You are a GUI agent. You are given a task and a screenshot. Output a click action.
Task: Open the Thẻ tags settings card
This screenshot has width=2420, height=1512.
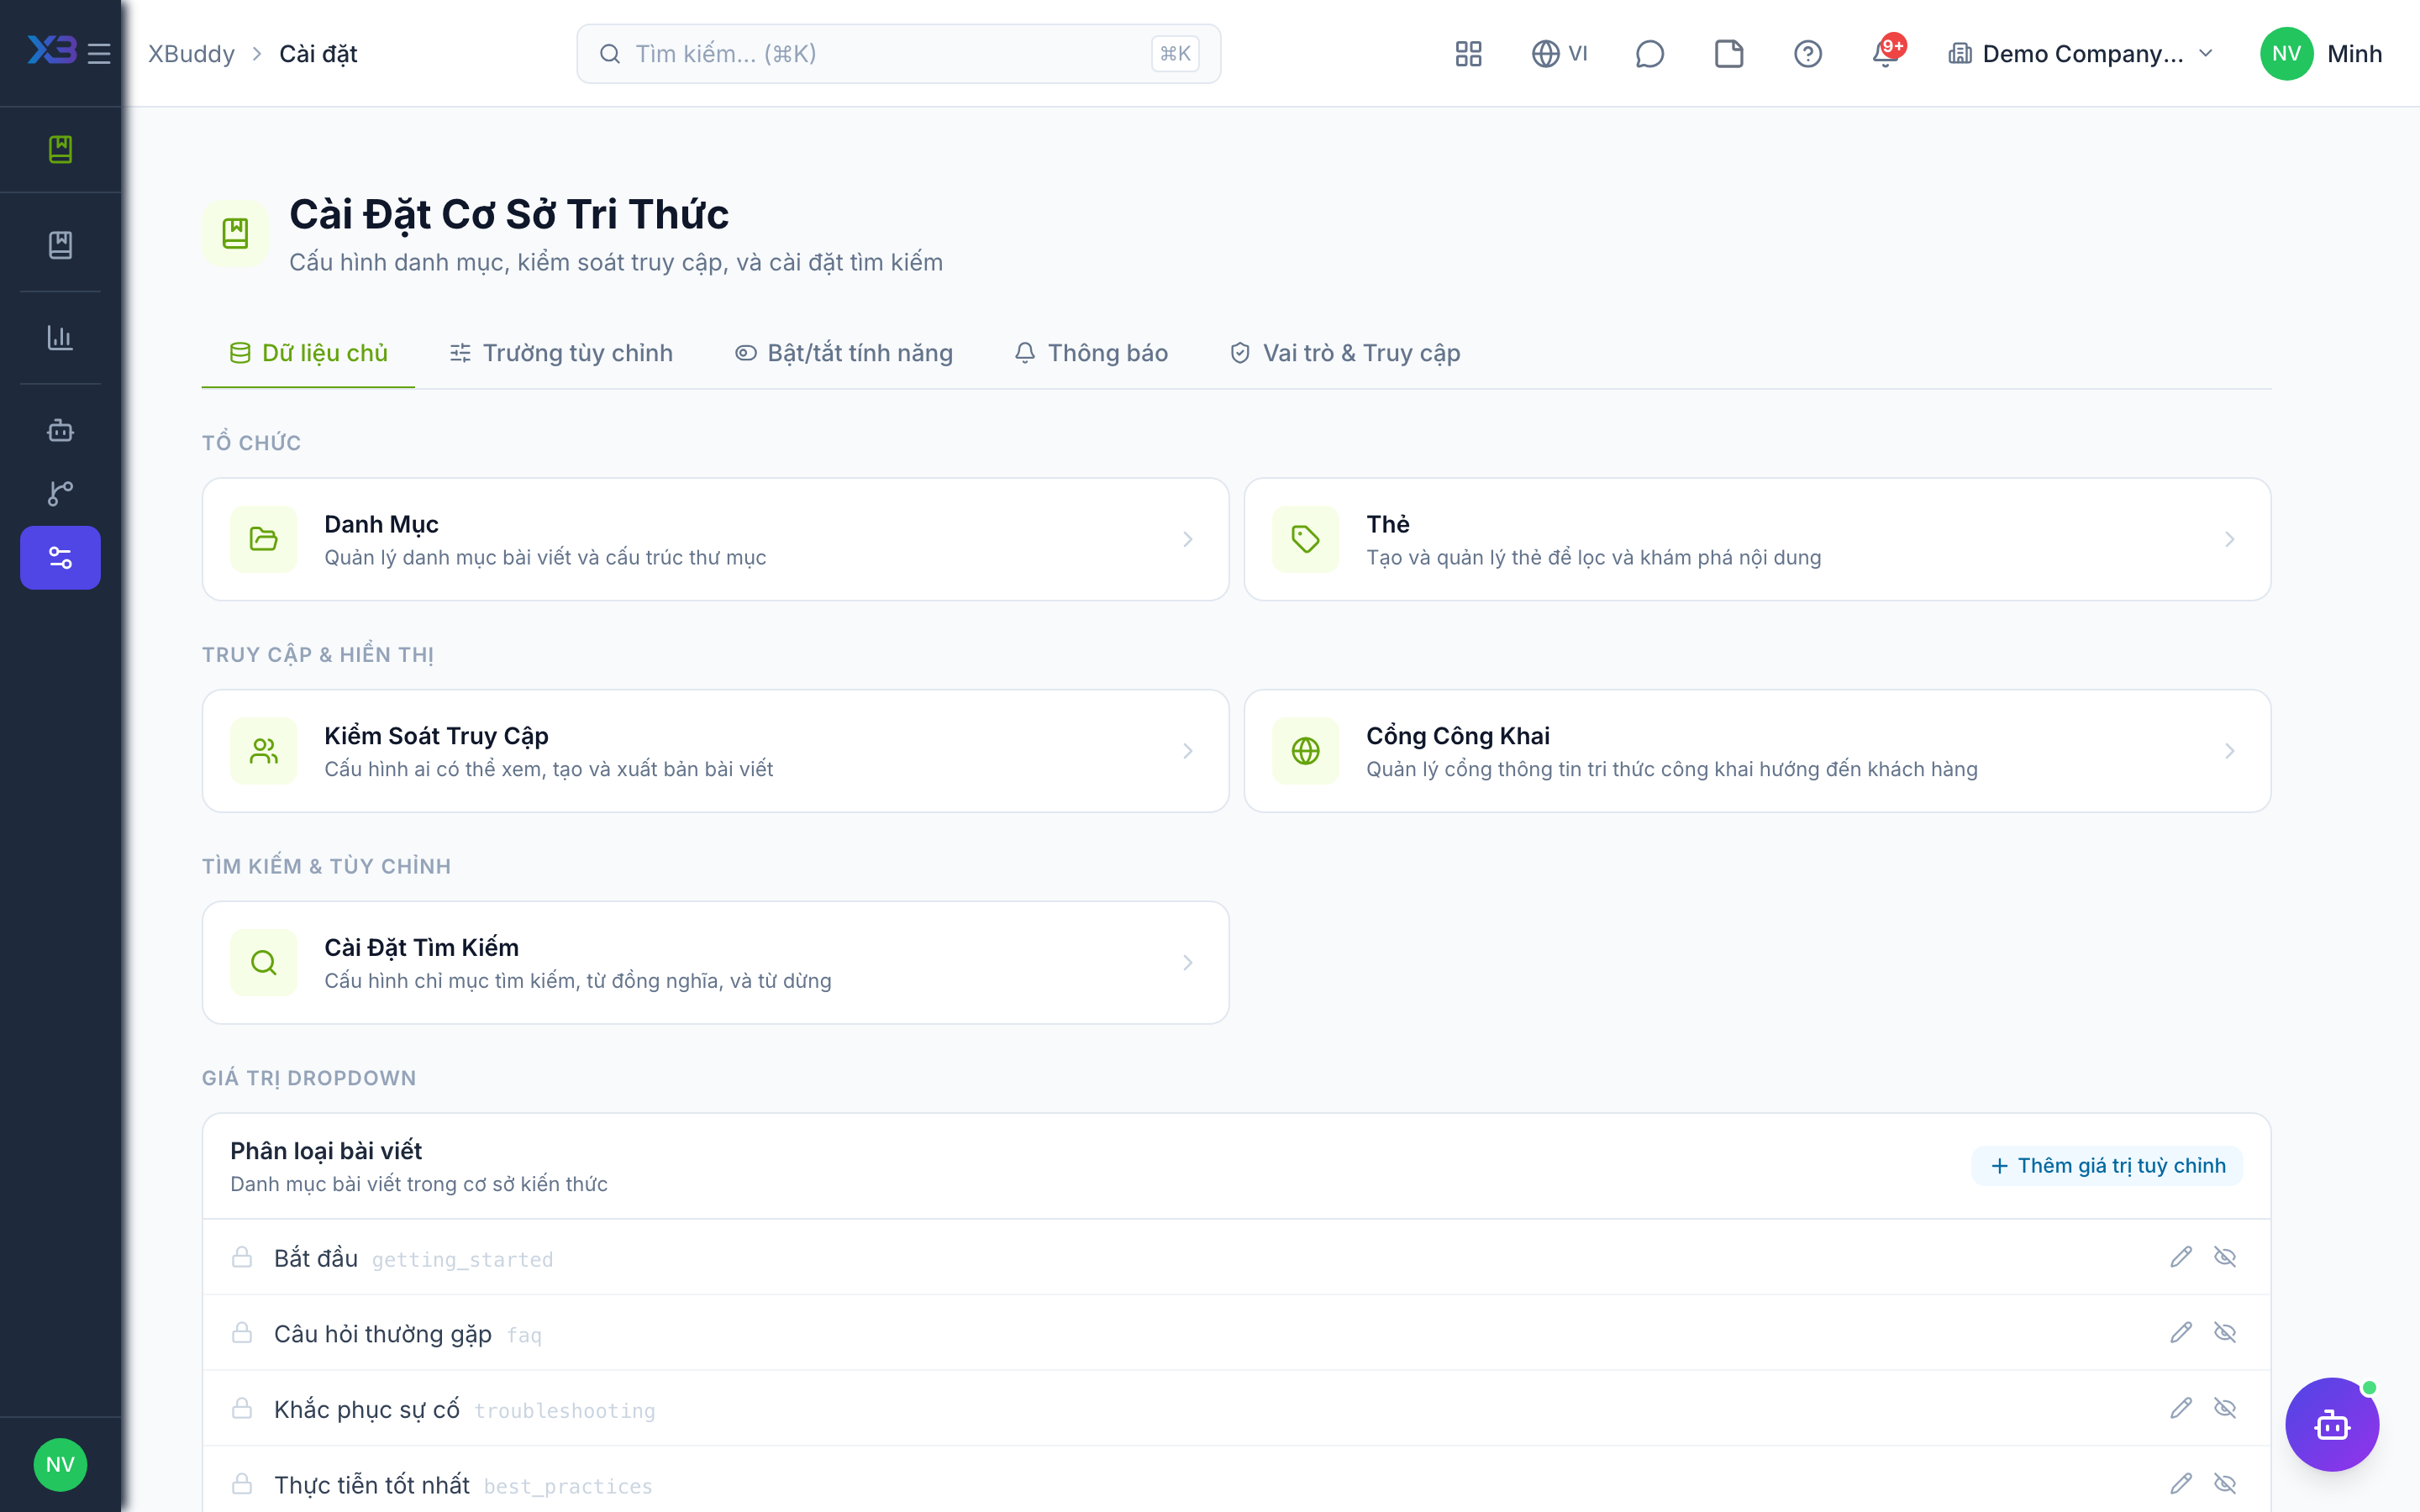(x=1757, y=539)
